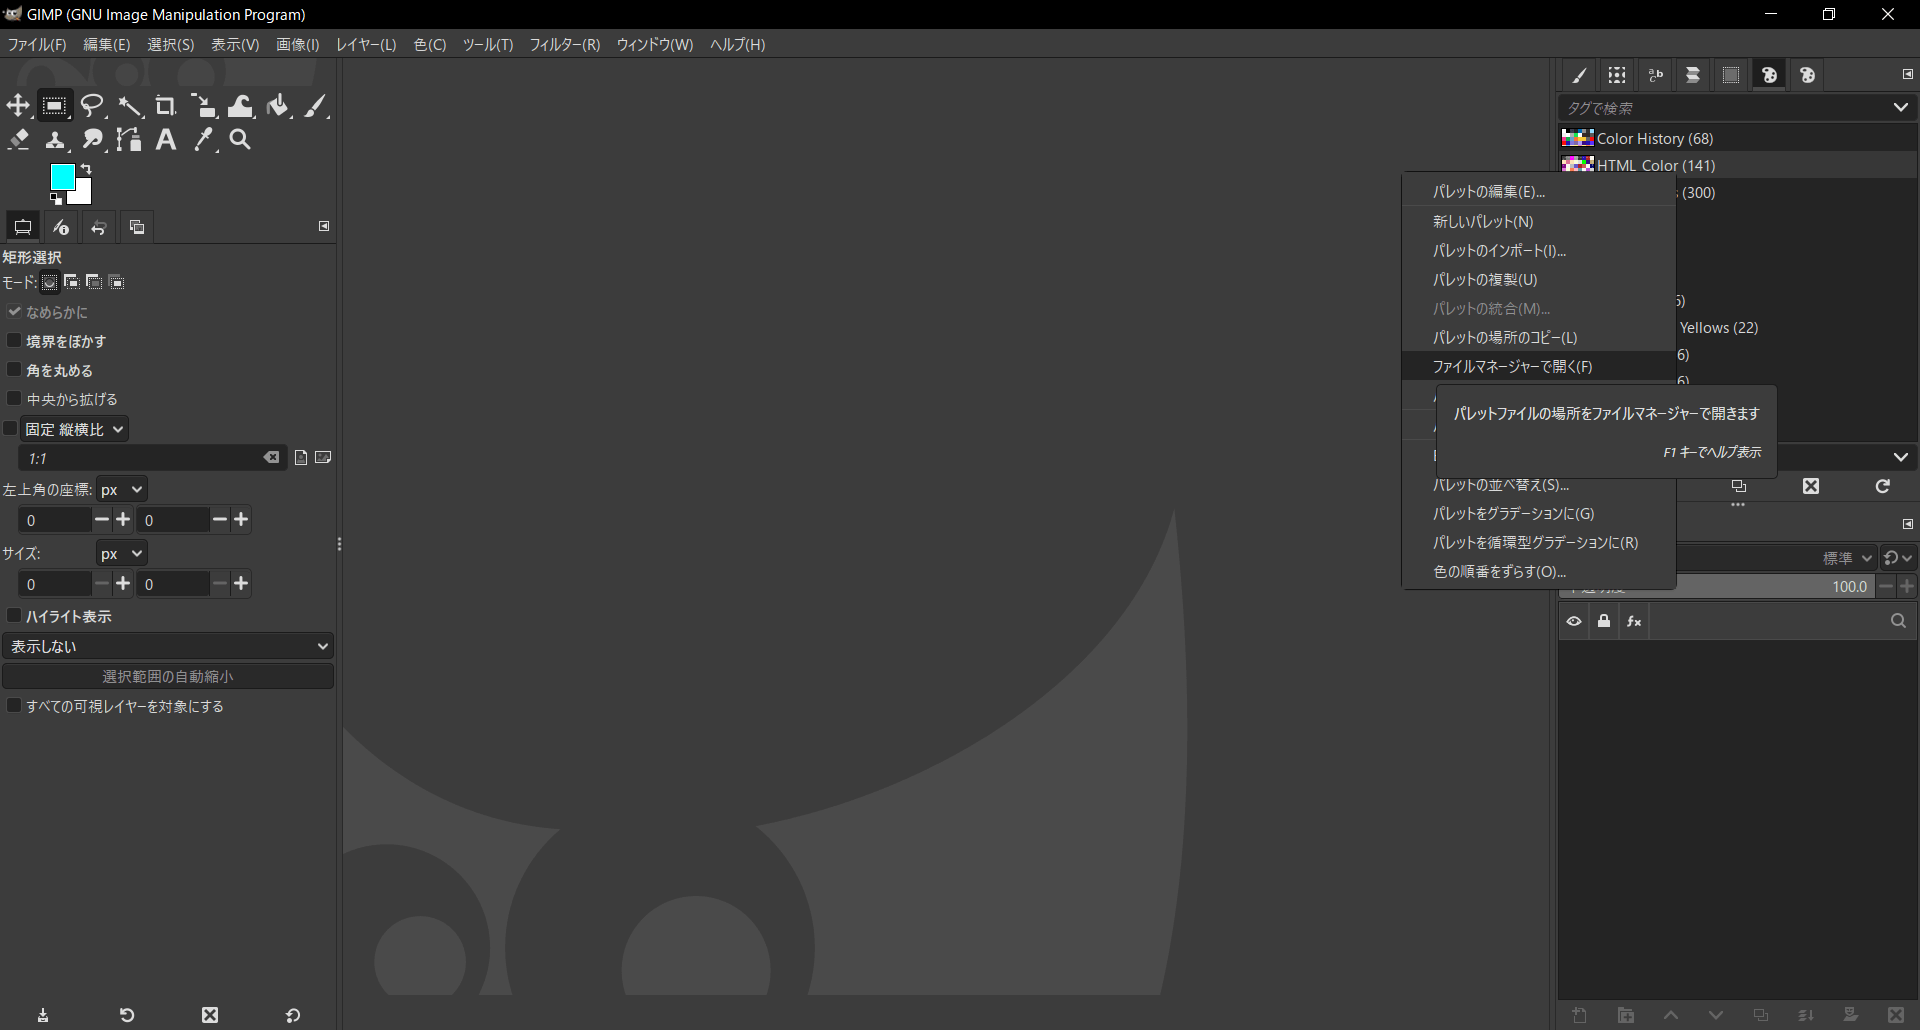Choose パレットの複製(U) menu entry
This screenshot has width=1920, height=1030.
click(1539, 279)
